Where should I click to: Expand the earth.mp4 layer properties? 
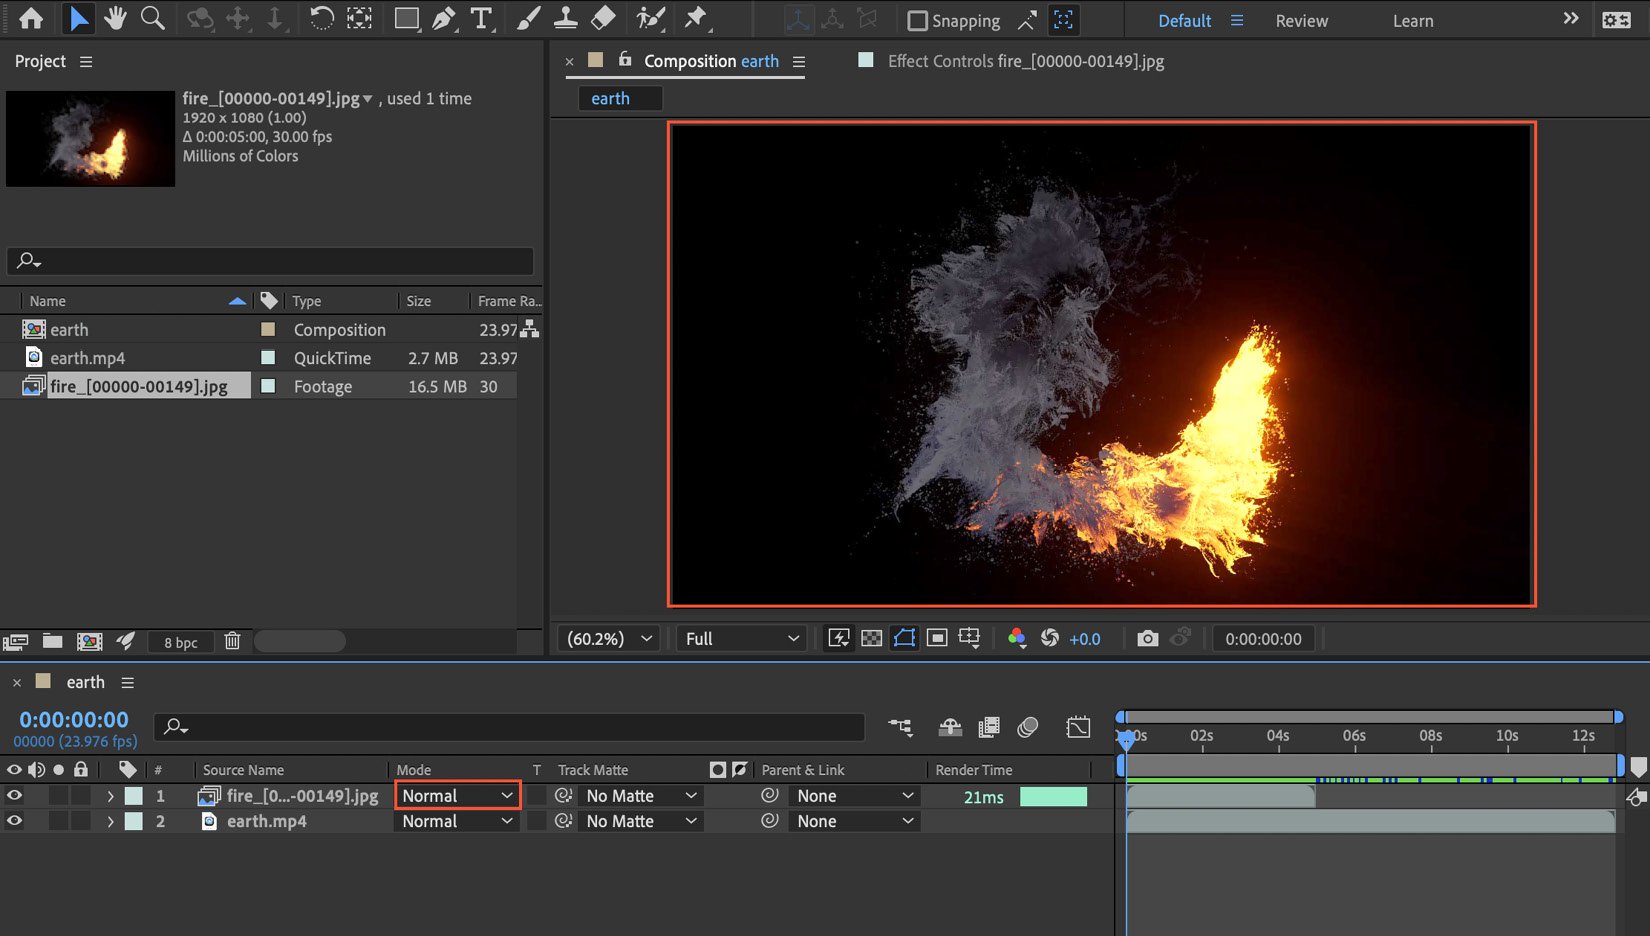tap(110, 821)
